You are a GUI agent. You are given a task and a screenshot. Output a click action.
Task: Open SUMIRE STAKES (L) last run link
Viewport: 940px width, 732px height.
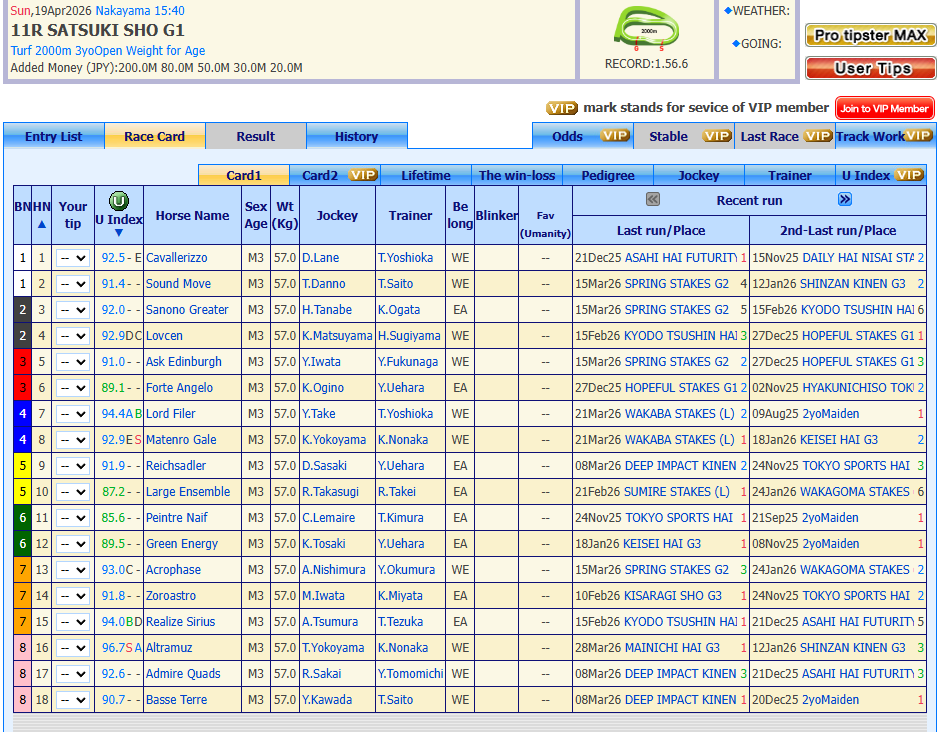click(x=677, y=492)
